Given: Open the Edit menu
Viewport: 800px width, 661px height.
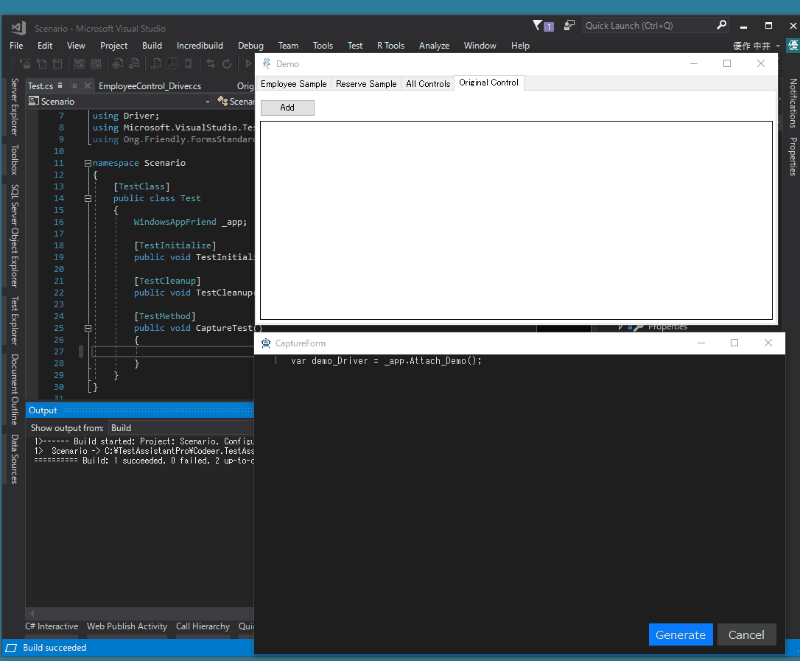Looking at the screenshot, I should 44,46.
